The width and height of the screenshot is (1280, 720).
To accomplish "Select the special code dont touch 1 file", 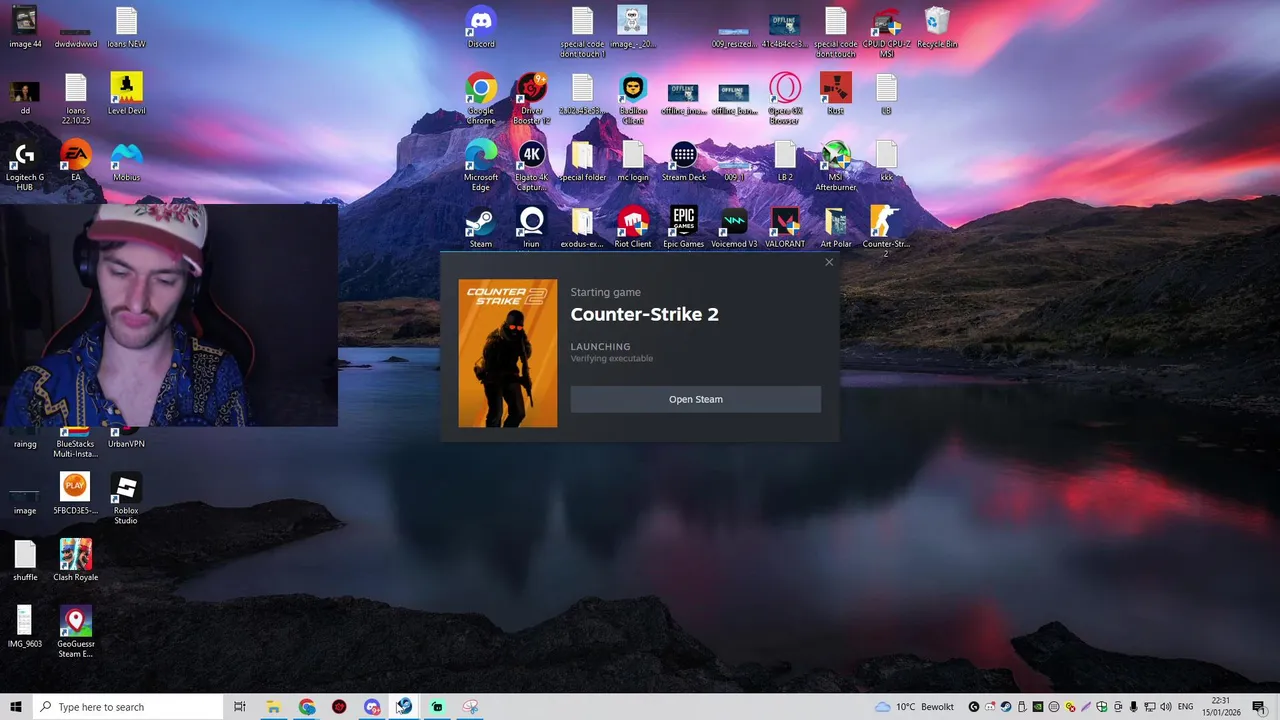I will [x=582, y=32].
